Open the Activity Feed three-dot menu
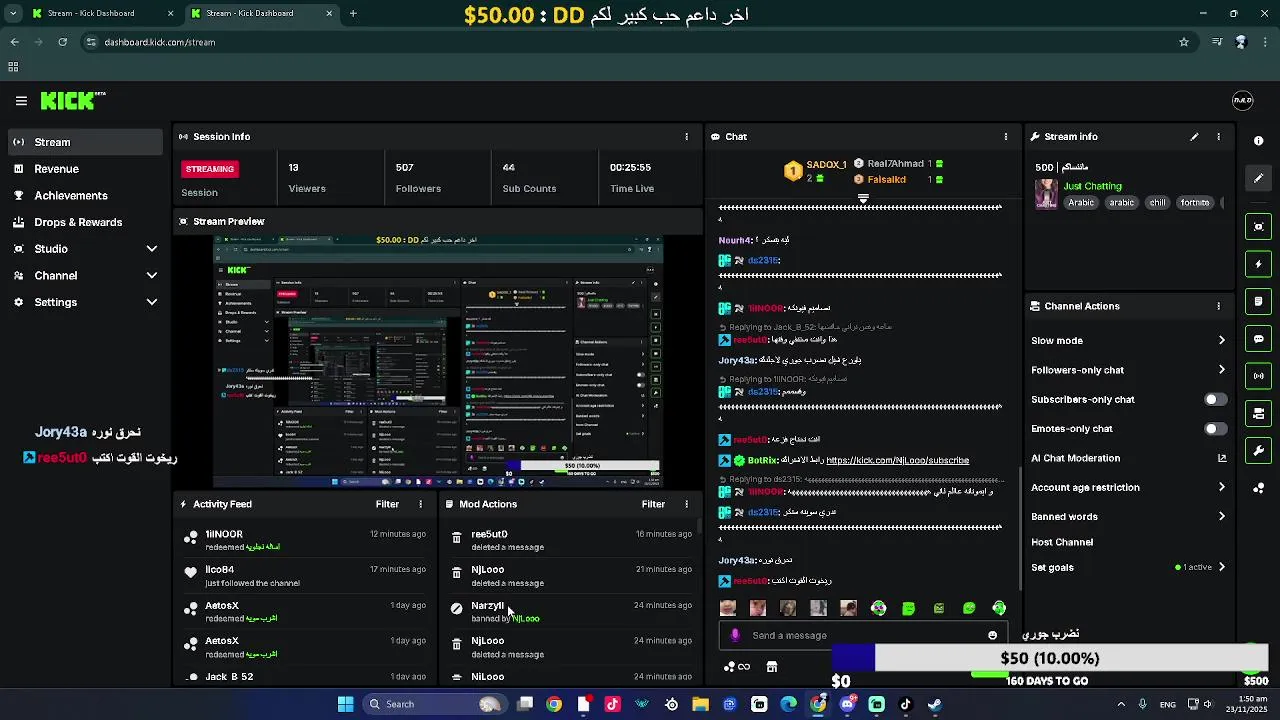Image resolution: width=1280 pixels, height=720 pixels. pos(420,505)
